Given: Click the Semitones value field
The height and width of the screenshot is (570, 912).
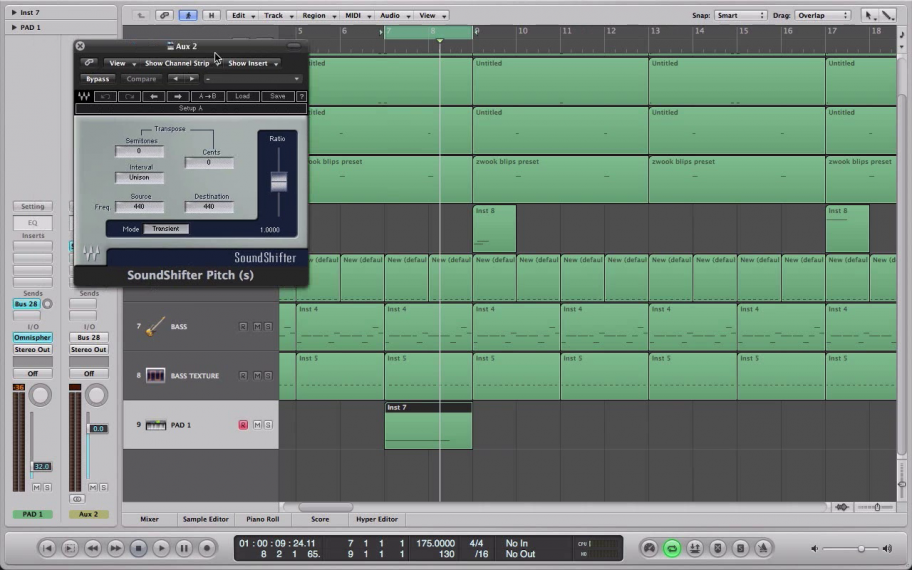Looking at the screenshot, I should (x=139, y=151).
